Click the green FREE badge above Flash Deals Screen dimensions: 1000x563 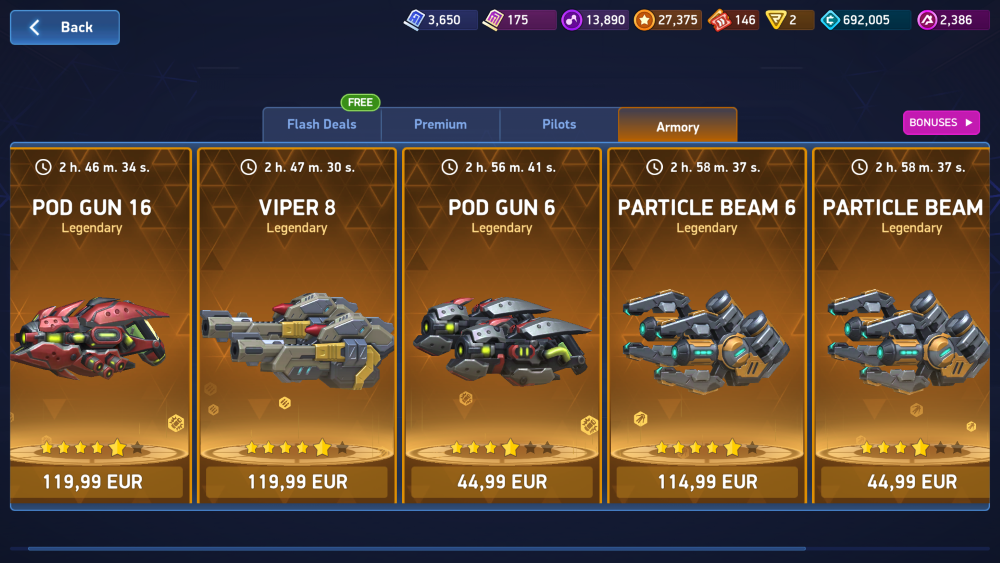pos(360,102)
